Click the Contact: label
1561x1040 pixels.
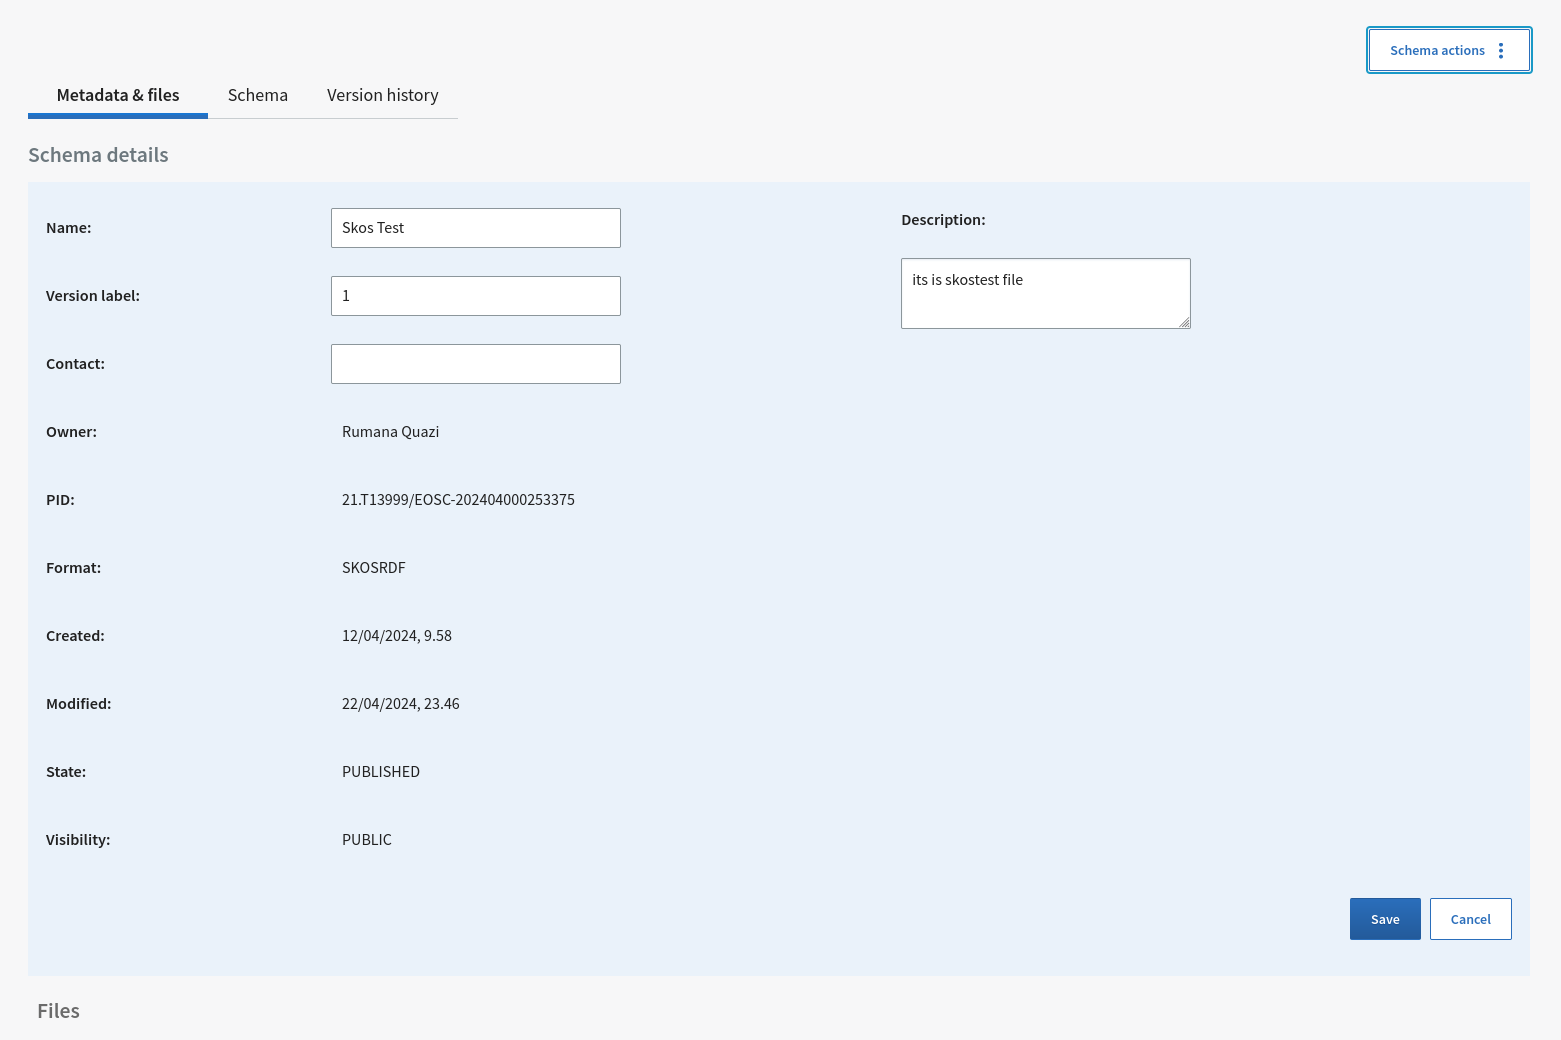pos(75,364)
